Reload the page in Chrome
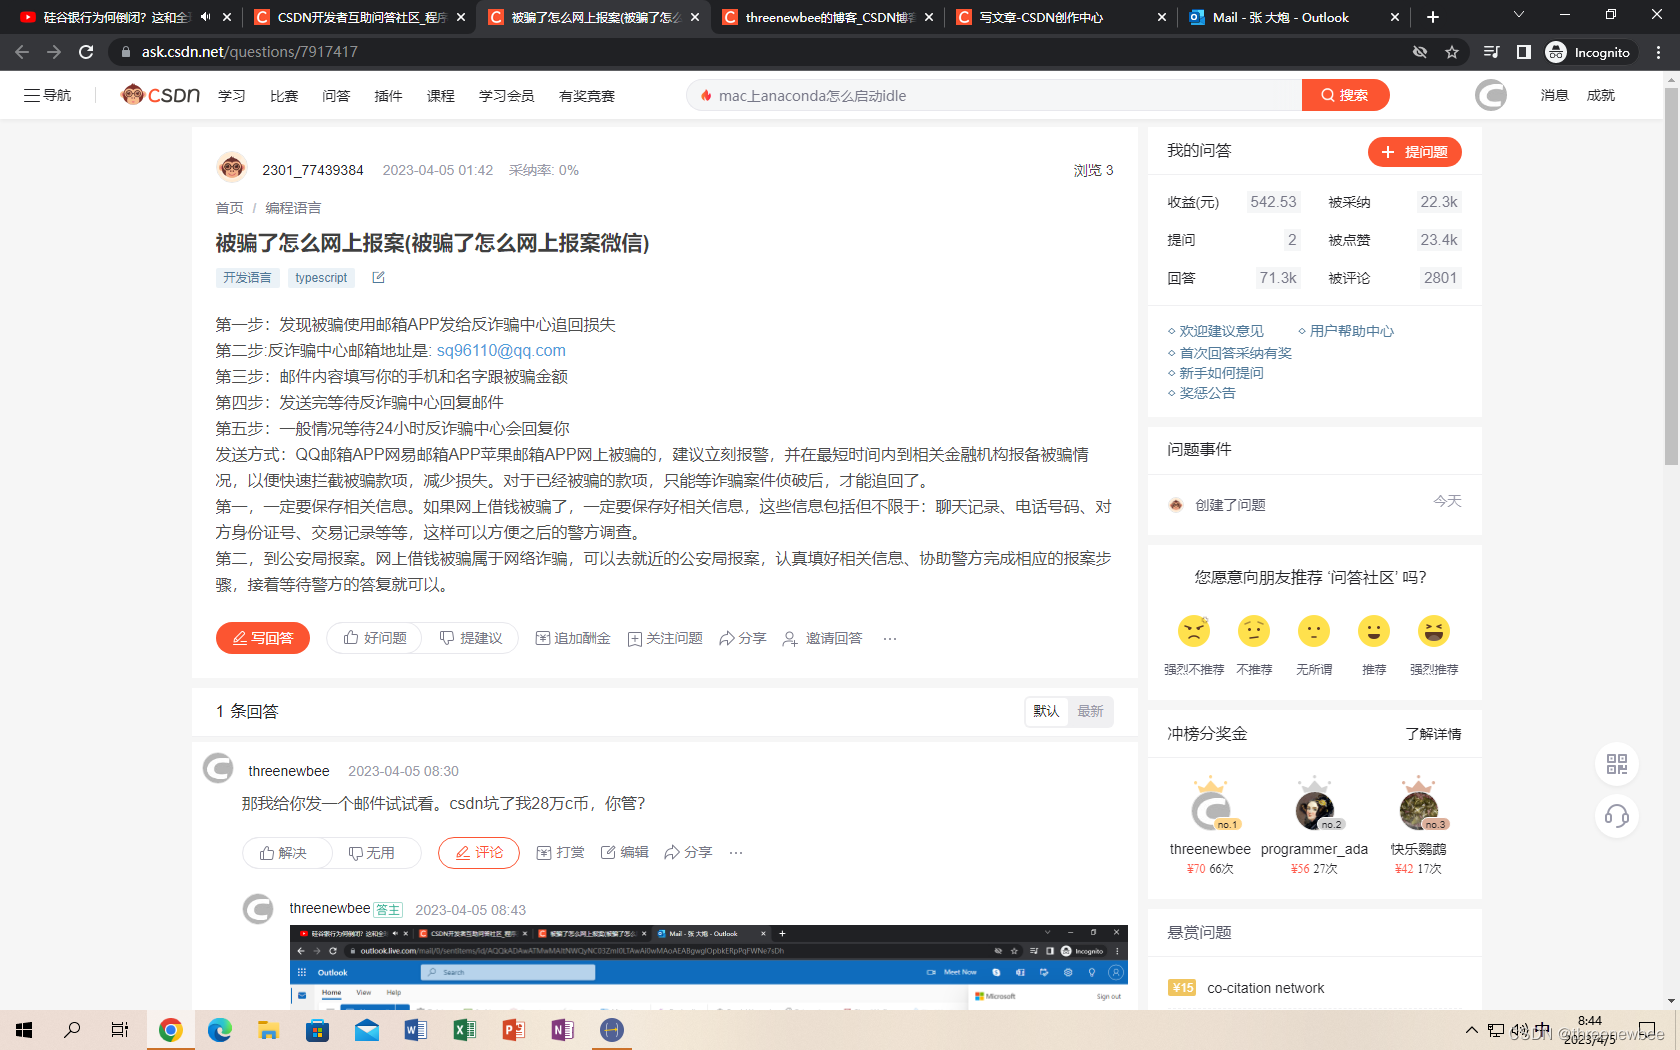1680x1050 pixels. (86, 52)
